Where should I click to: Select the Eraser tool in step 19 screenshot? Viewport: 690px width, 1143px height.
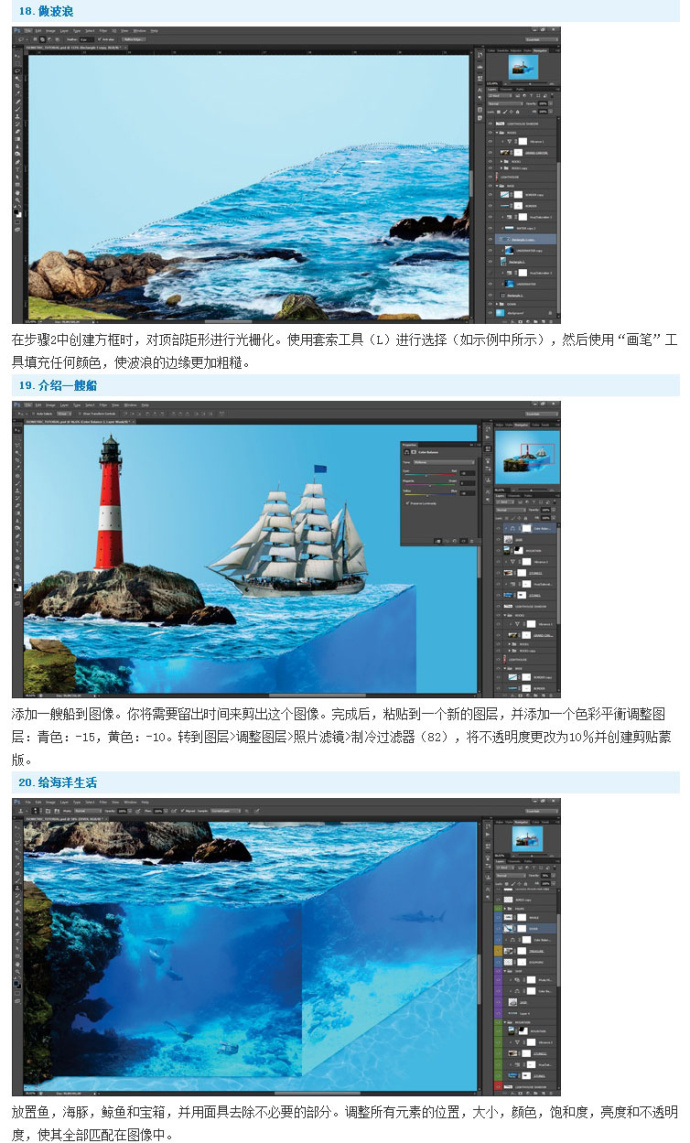[x=17, y=506]
